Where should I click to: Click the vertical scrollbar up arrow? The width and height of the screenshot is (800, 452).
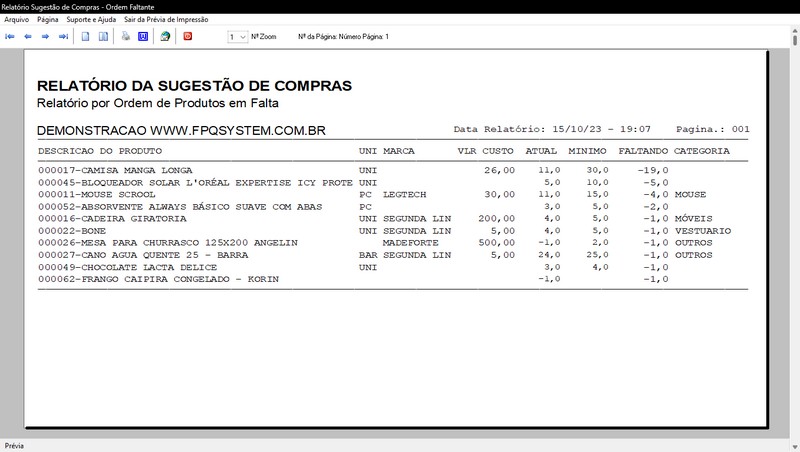795,32
